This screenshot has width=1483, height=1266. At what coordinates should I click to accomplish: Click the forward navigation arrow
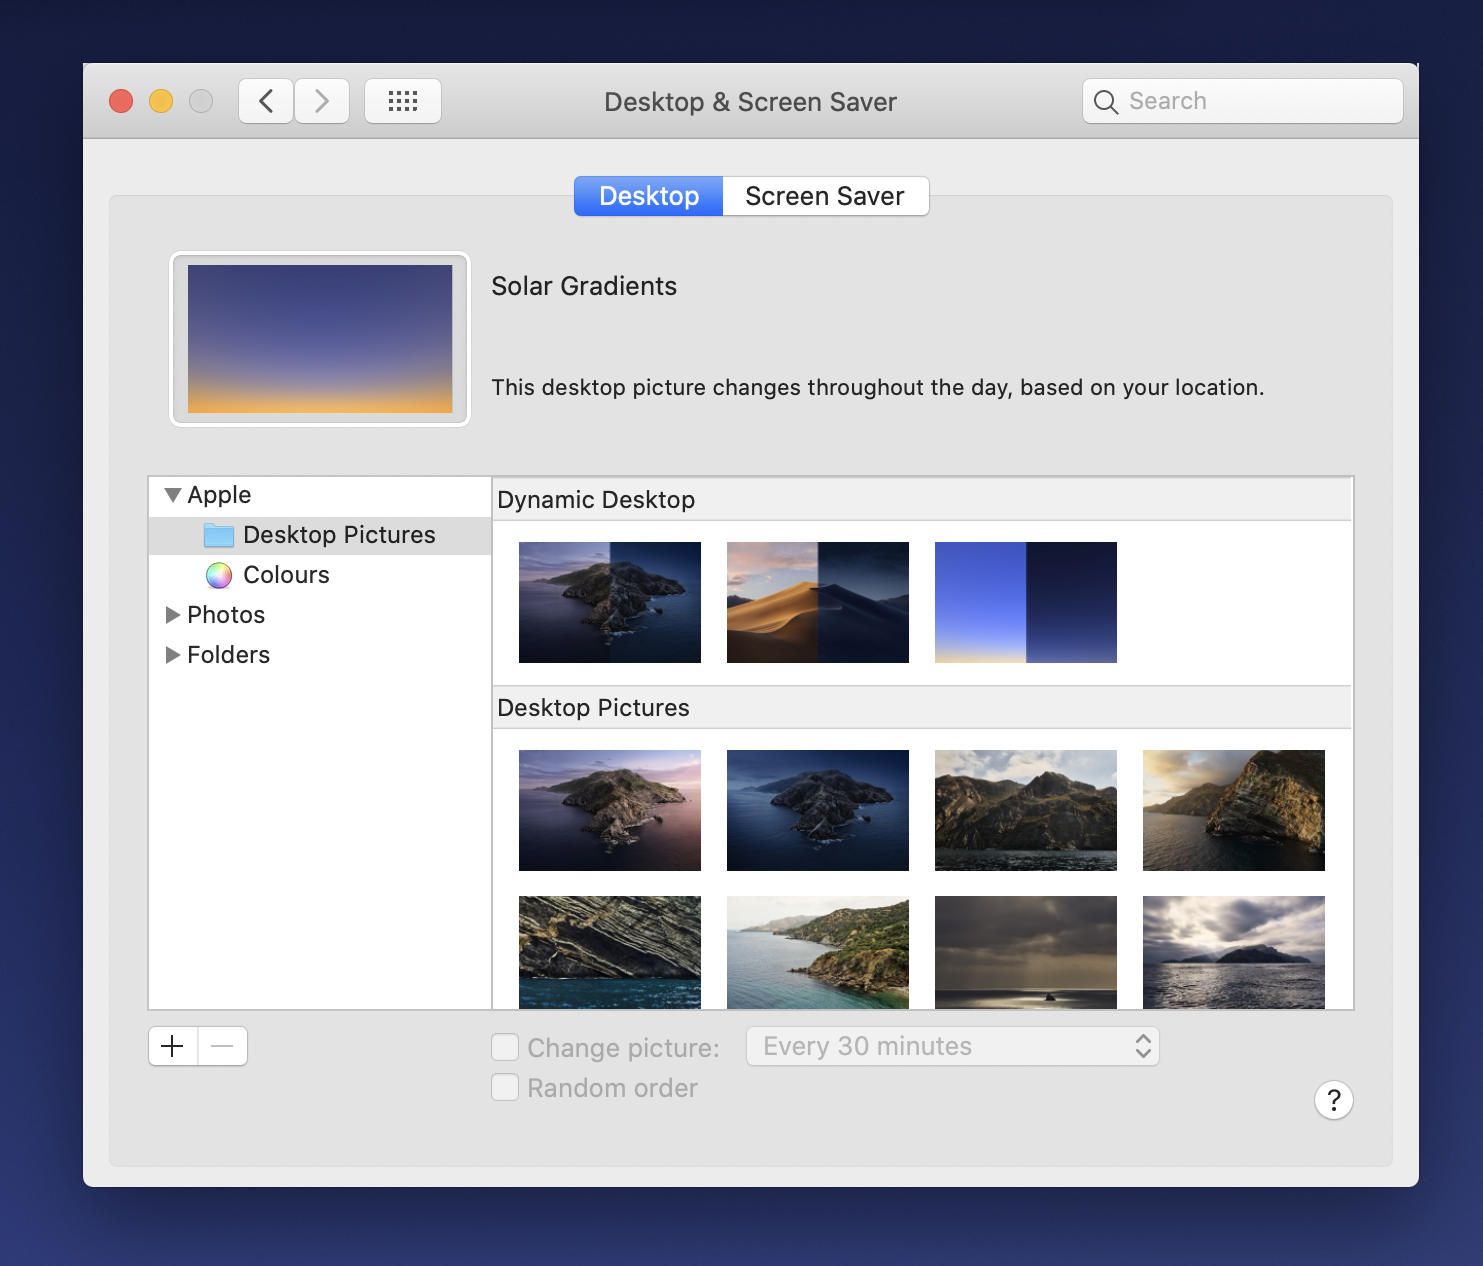point(321,101)
